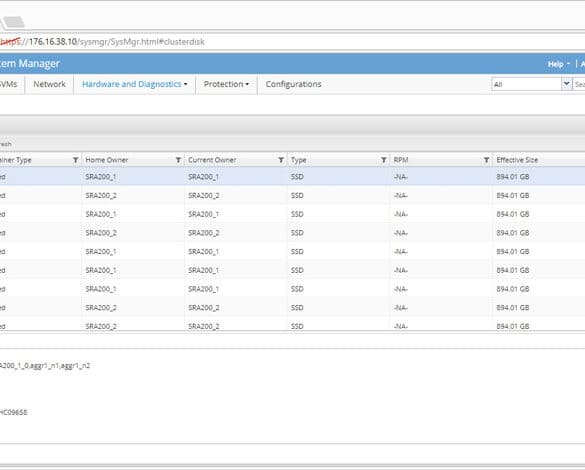Sort by Current Owner column header
The height and width of the screenshot is (470, 585).
212,160
